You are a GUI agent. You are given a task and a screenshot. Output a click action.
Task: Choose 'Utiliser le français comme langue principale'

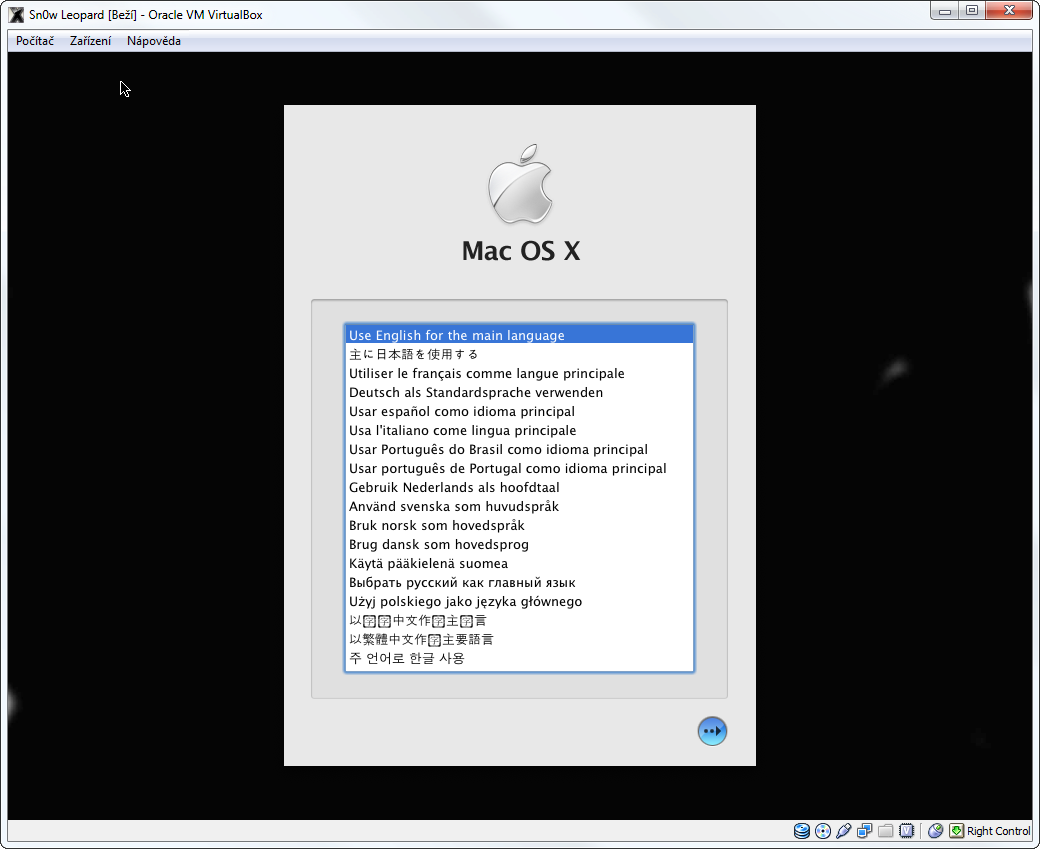(x=519, y=373)
